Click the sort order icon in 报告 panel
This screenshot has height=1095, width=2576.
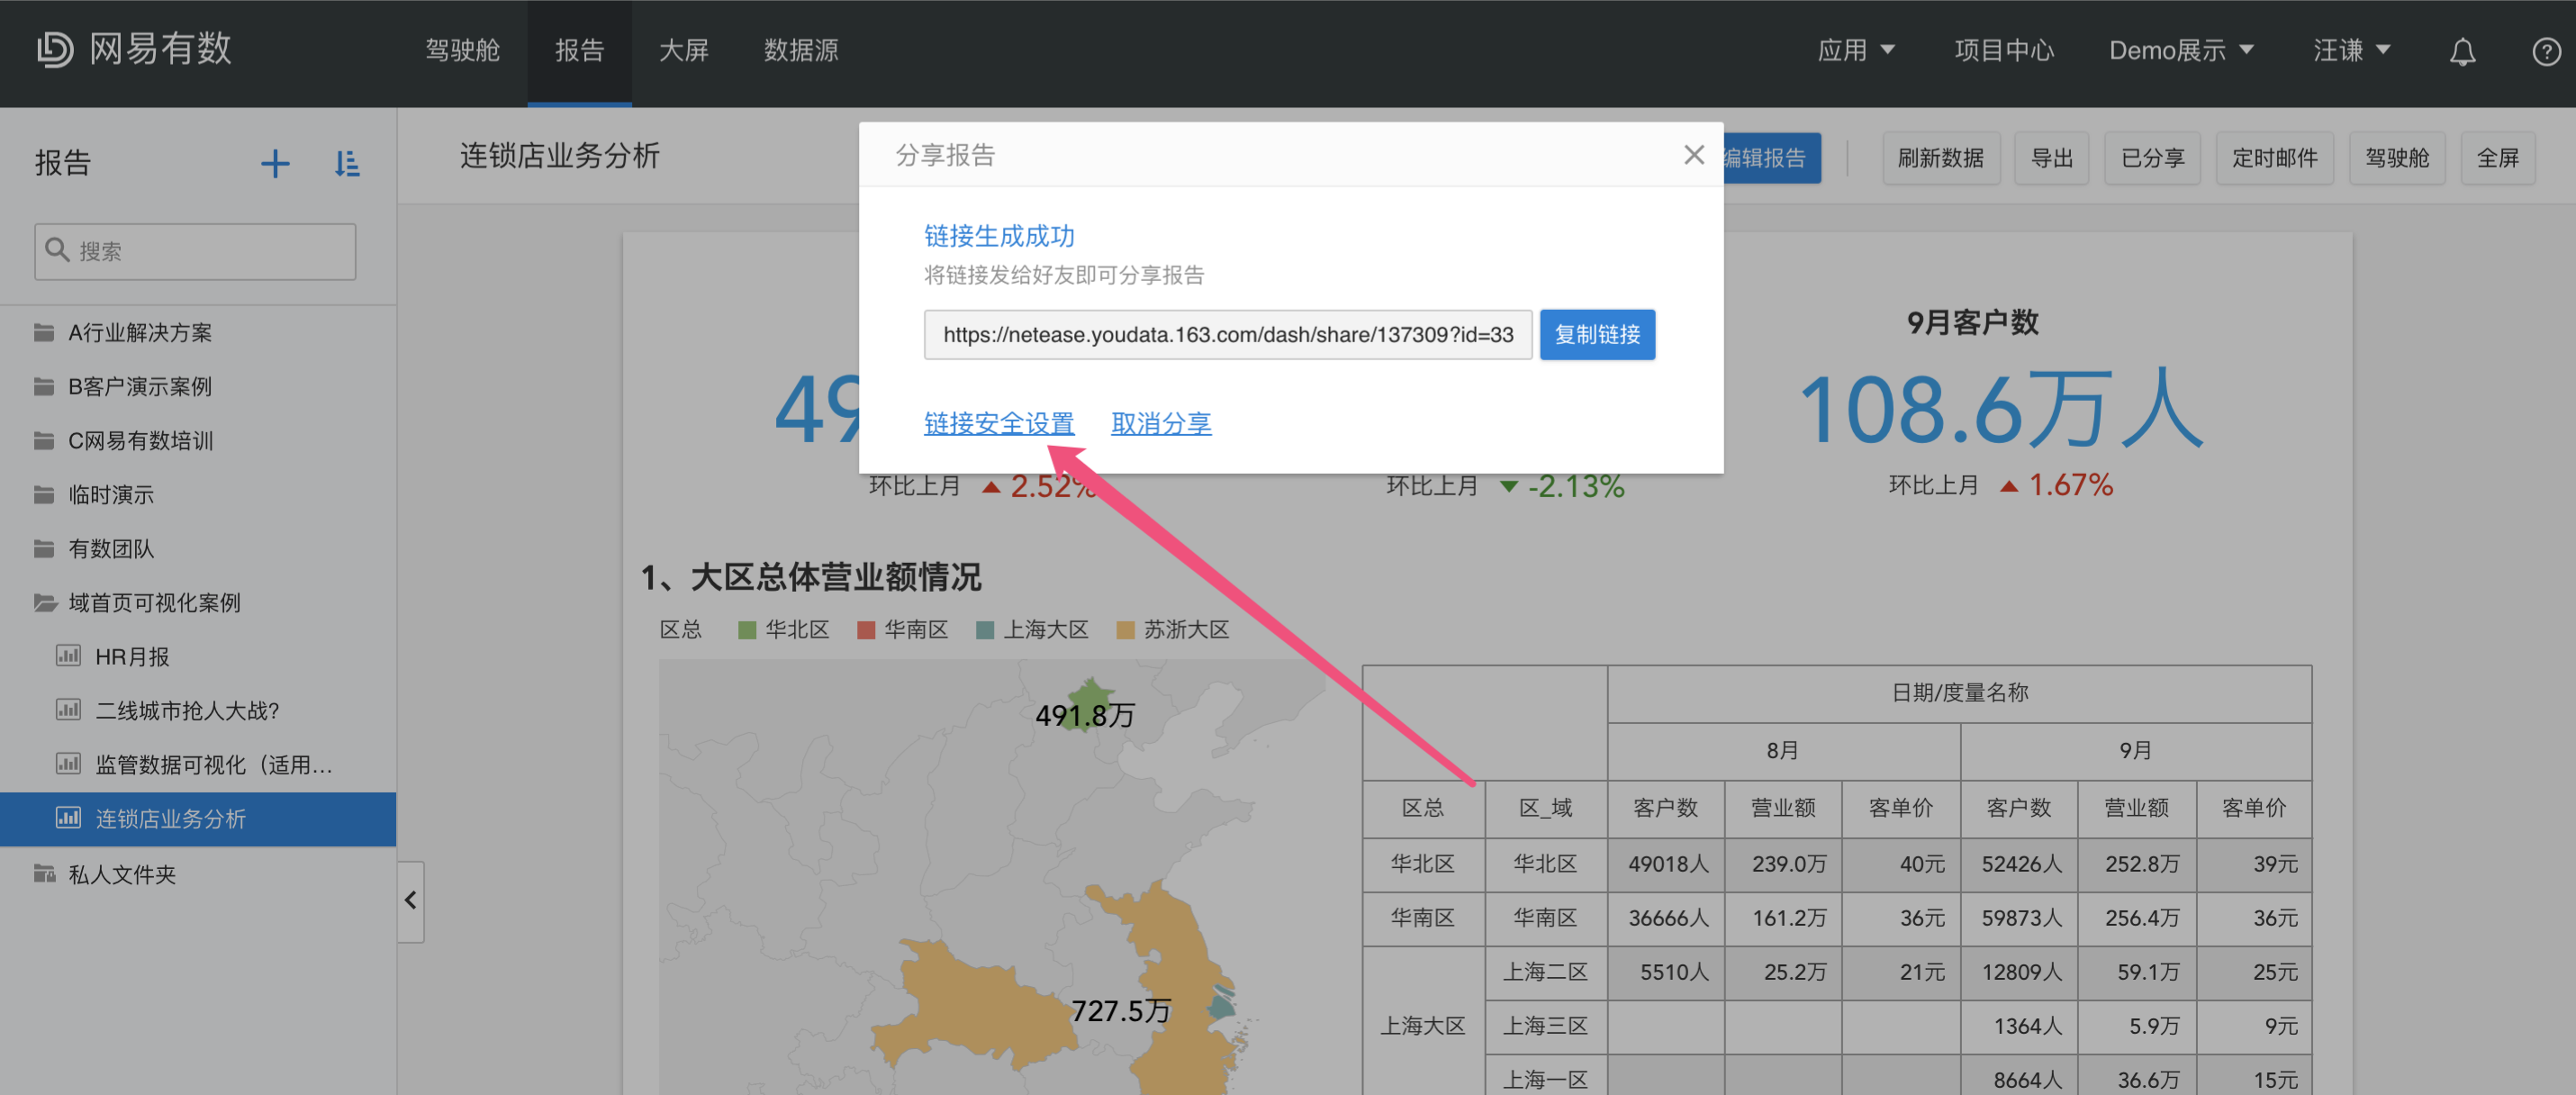point(347,163)
